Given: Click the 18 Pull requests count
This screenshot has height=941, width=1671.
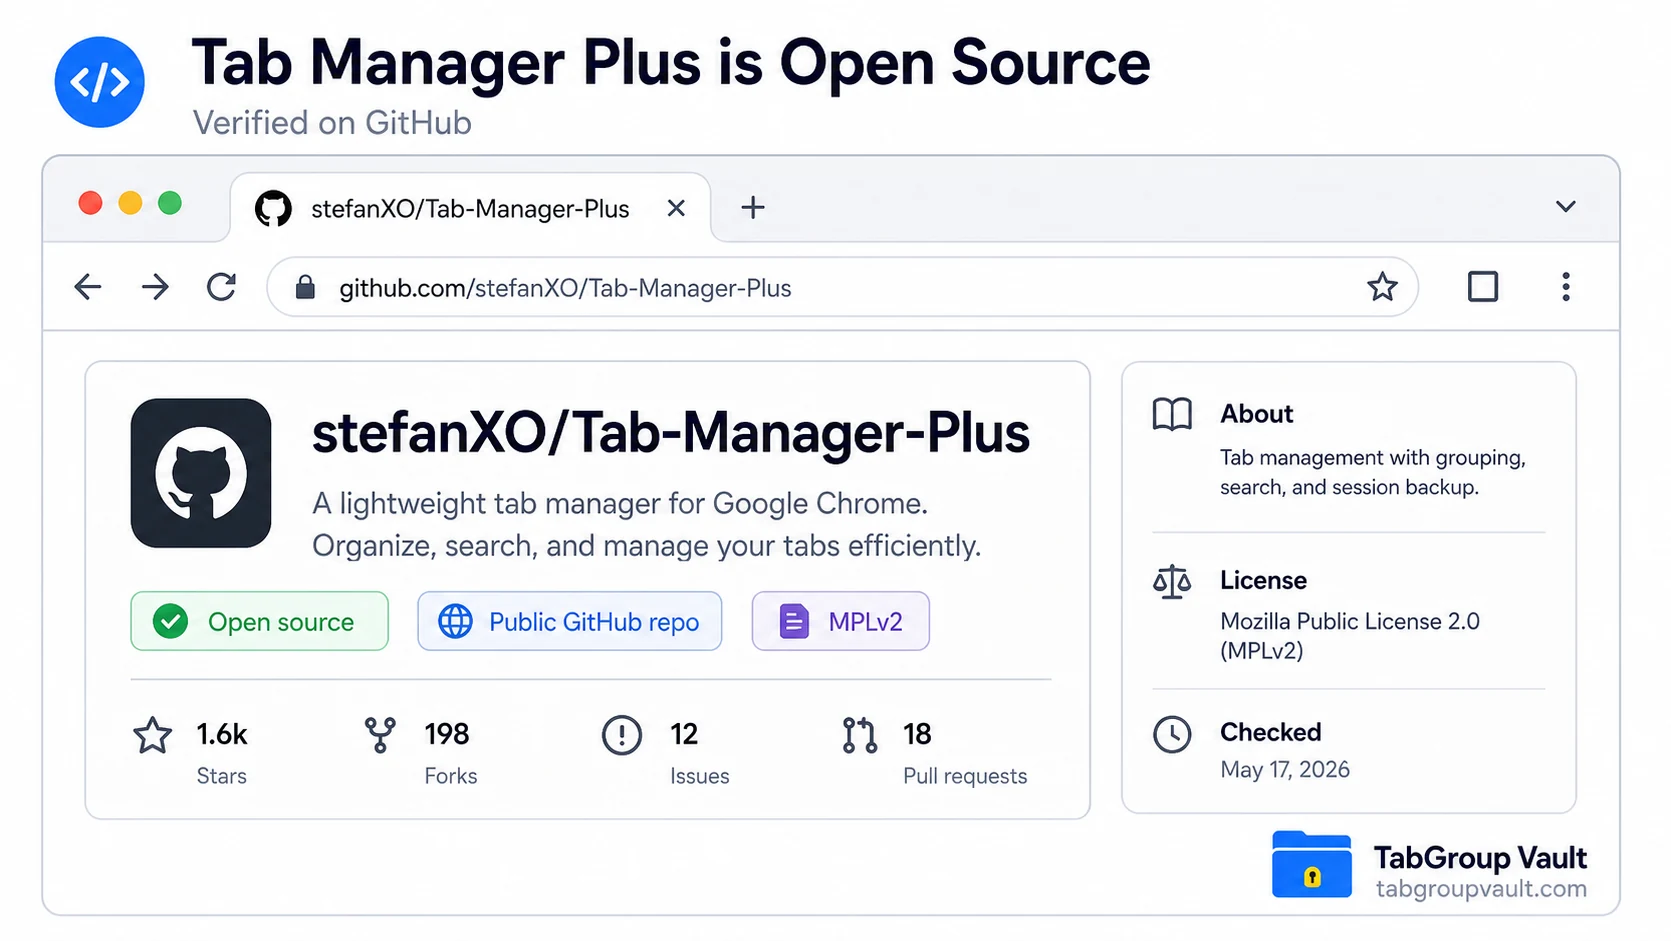Looking at the screenshot, I should 917,734.
